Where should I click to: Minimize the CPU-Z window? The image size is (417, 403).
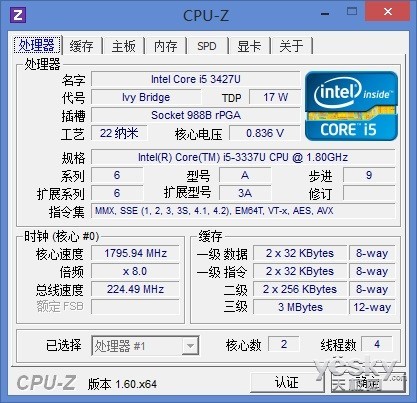pyautogui.click(x=325, y=14)
